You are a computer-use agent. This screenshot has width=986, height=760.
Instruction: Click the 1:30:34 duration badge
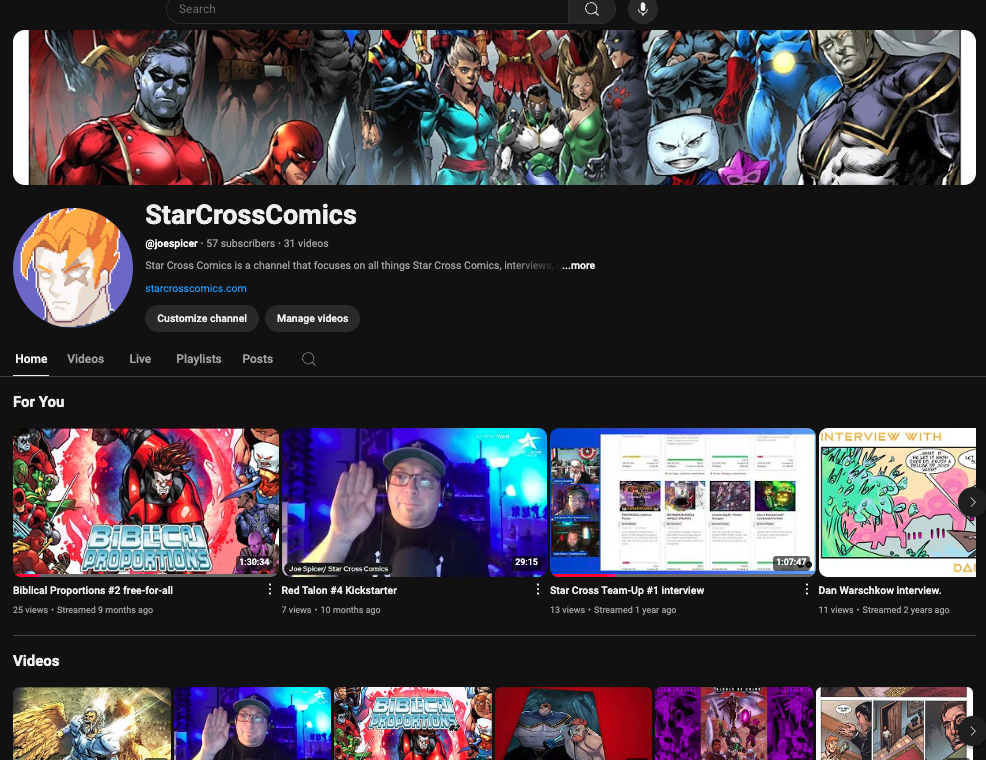pyautogui.click(x=254, y=562)
